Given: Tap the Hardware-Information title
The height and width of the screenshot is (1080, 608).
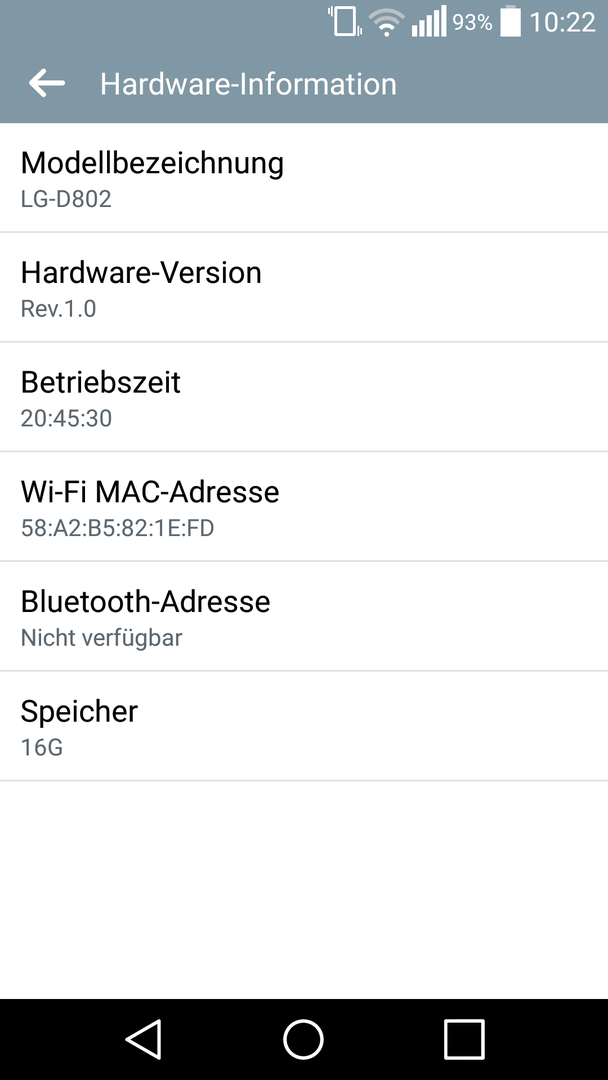Looking at the screenshot, I should coord(249,84).
